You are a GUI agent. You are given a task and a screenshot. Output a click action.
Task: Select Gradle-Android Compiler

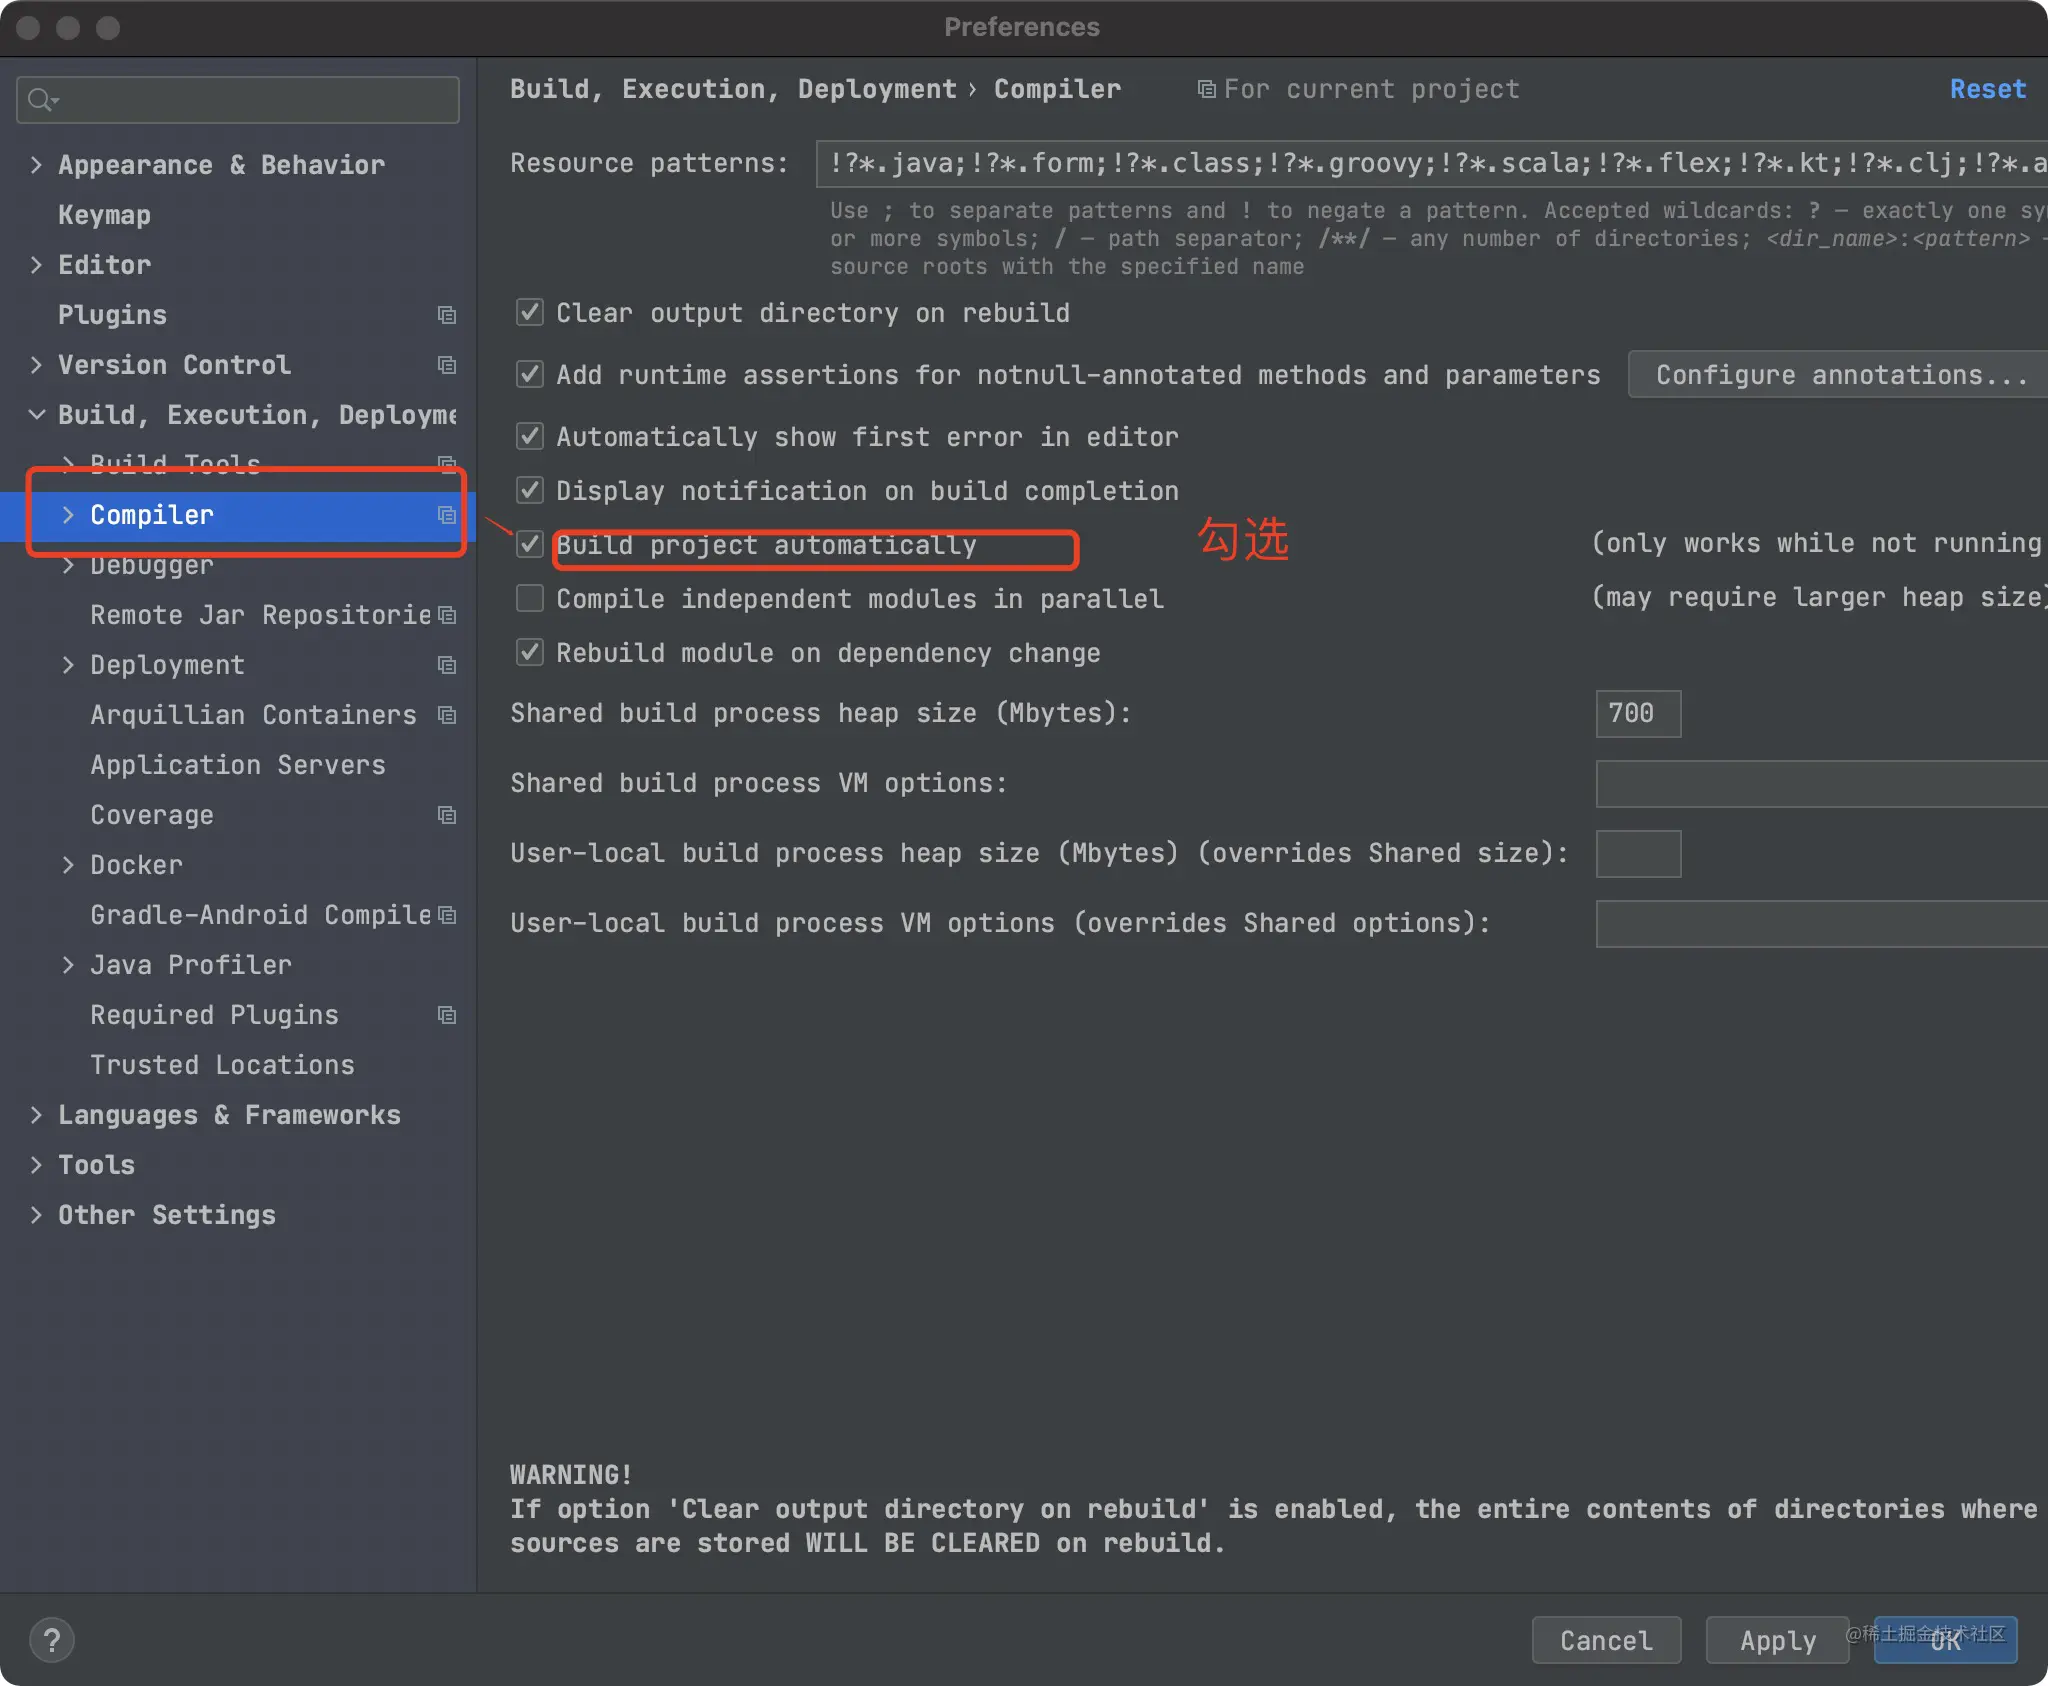(x=260, y=915)
